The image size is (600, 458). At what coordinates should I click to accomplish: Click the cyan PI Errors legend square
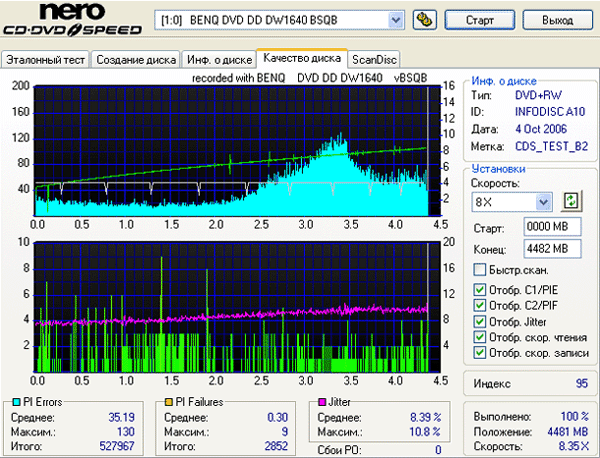[x=14, y=402]
